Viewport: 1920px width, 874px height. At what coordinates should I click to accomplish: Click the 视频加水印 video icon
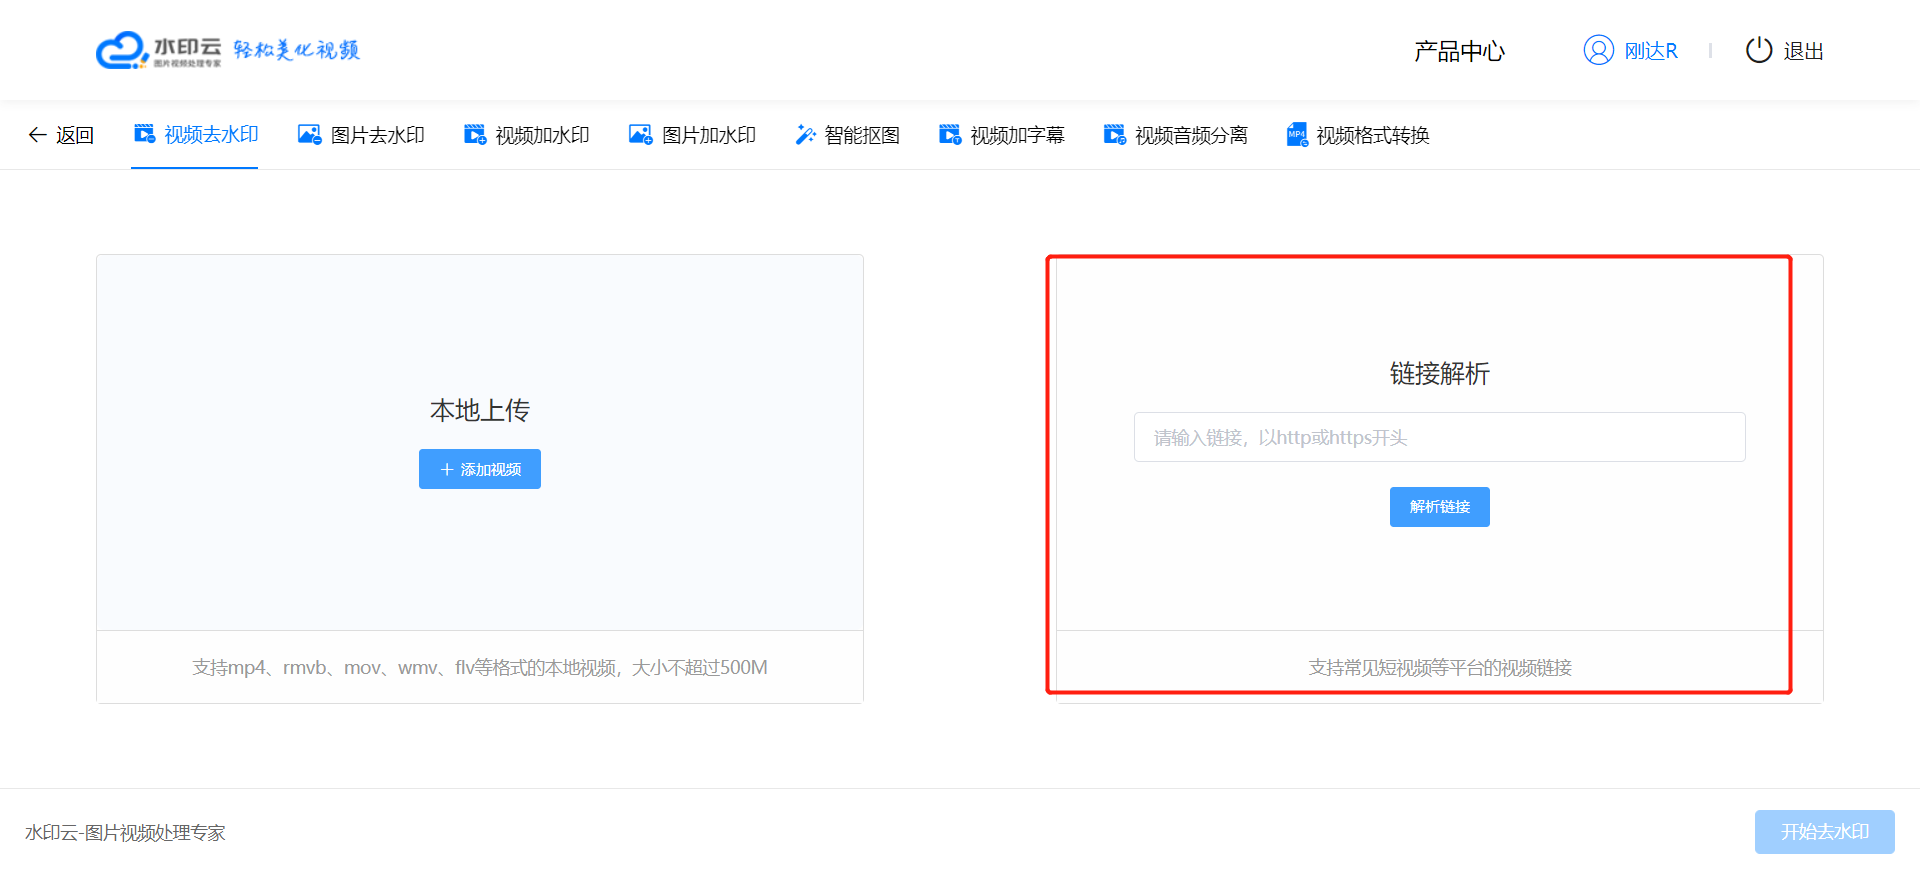coord(475,134)
